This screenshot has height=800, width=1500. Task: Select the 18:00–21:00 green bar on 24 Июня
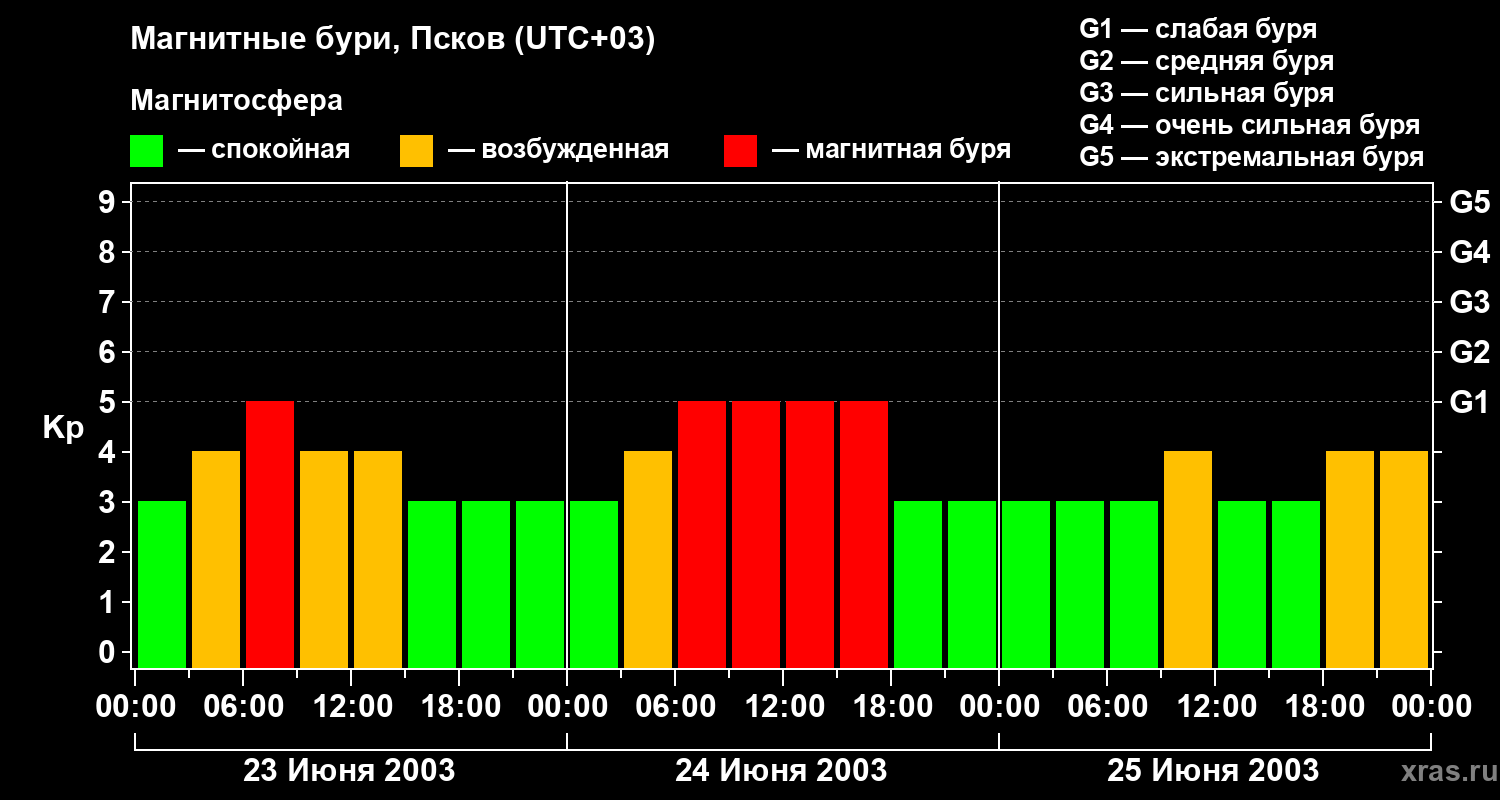pyautogui.click(x=918, y=584)
